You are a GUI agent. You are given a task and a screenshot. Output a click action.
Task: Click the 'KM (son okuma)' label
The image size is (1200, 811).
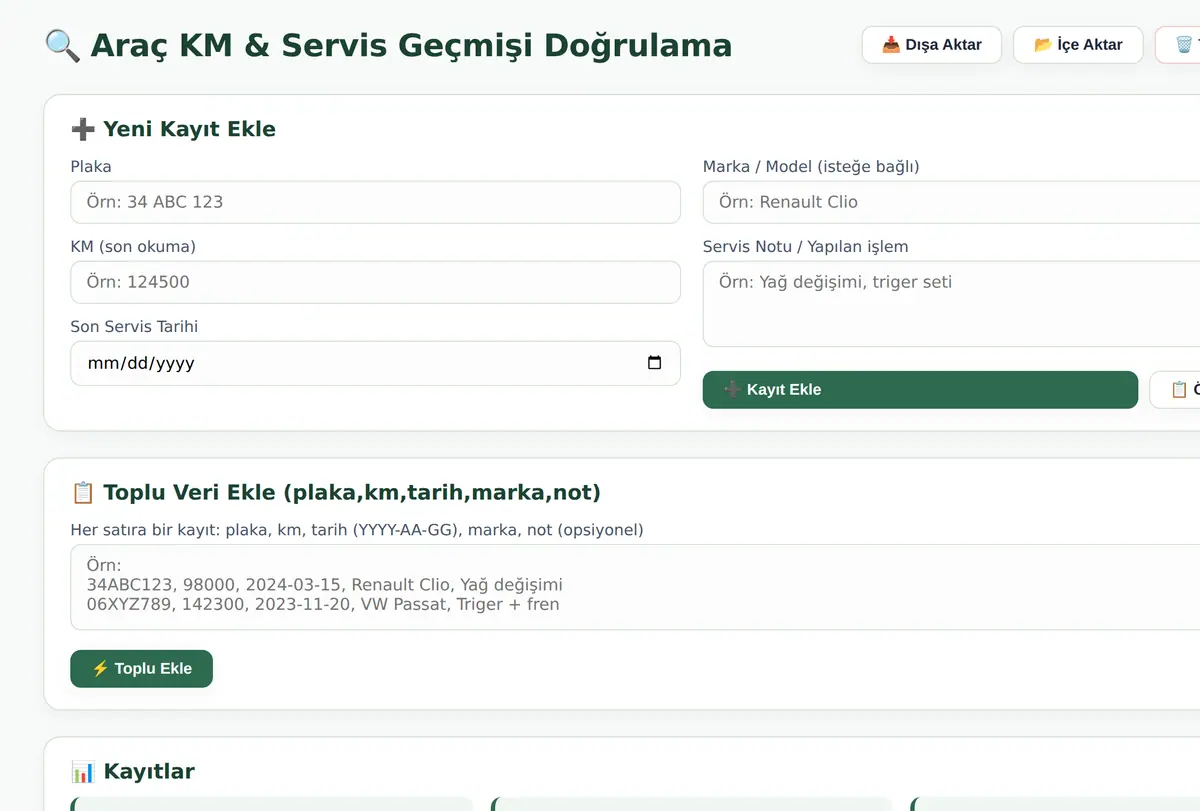[x=133, y=246]
